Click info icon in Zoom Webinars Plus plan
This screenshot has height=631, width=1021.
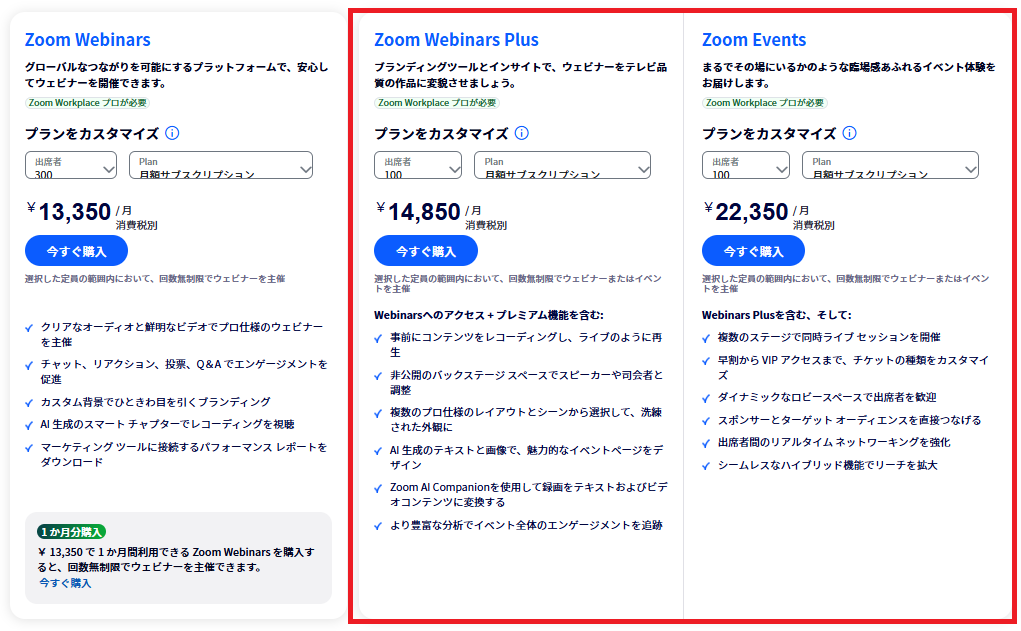521,133
